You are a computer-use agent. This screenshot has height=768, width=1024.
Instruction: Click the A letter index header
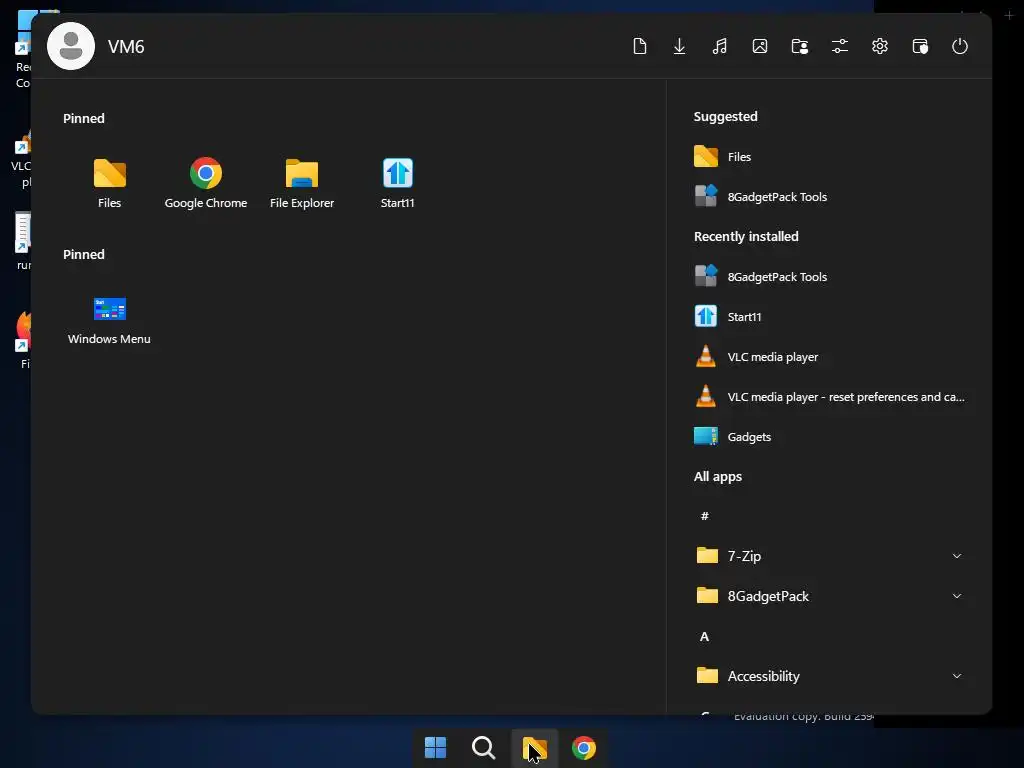tap(705, 637)
